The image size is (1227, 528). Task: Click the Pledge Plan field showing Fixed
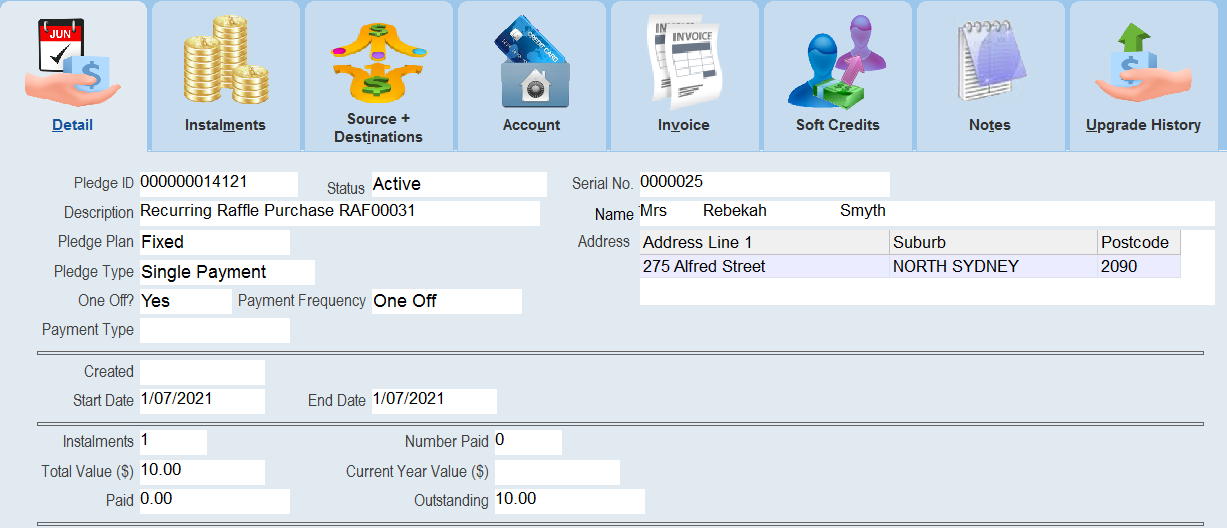tap(214, 242)
